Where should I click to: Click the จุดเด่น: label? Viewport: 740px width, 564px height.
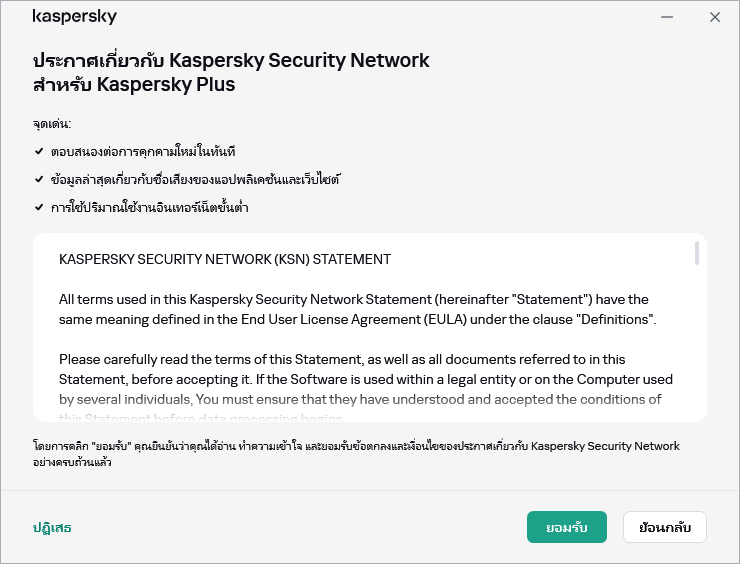(x=51, y=124)
